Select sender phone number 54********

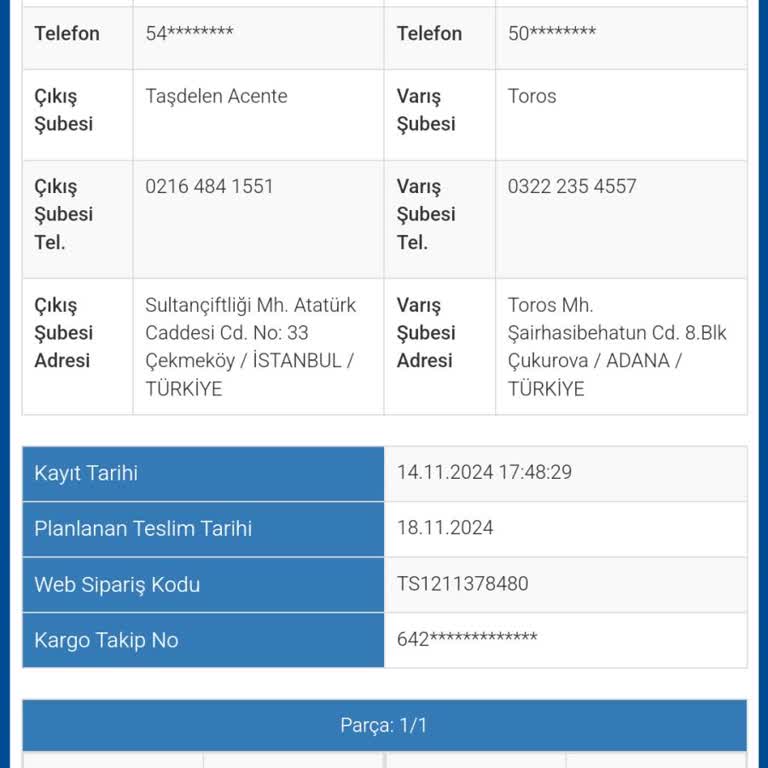tap(189, 33)
